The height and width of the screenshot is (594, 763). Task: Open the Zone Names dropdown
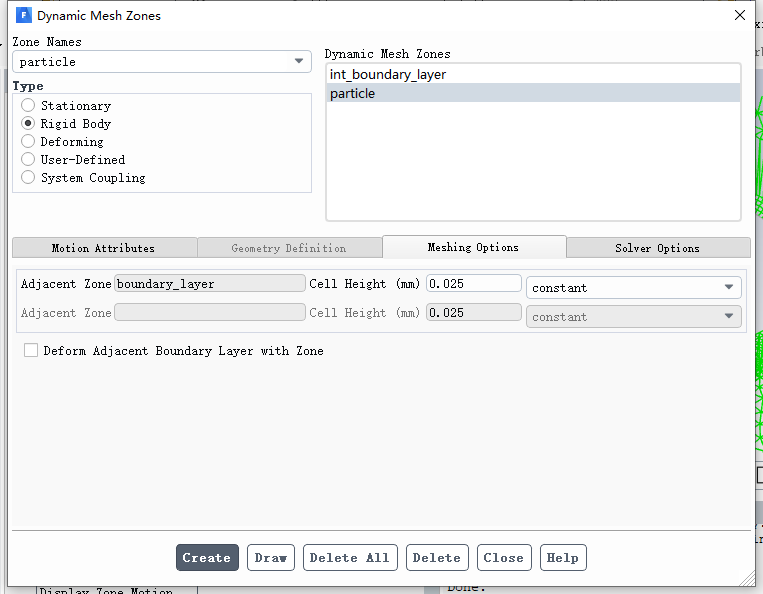point(162,62)
